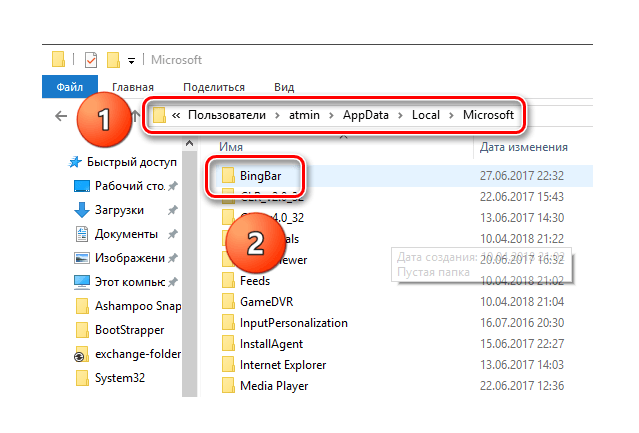The image size is (639, 433).
Task: Switch to the Вид tab
Action: (284, 87)
